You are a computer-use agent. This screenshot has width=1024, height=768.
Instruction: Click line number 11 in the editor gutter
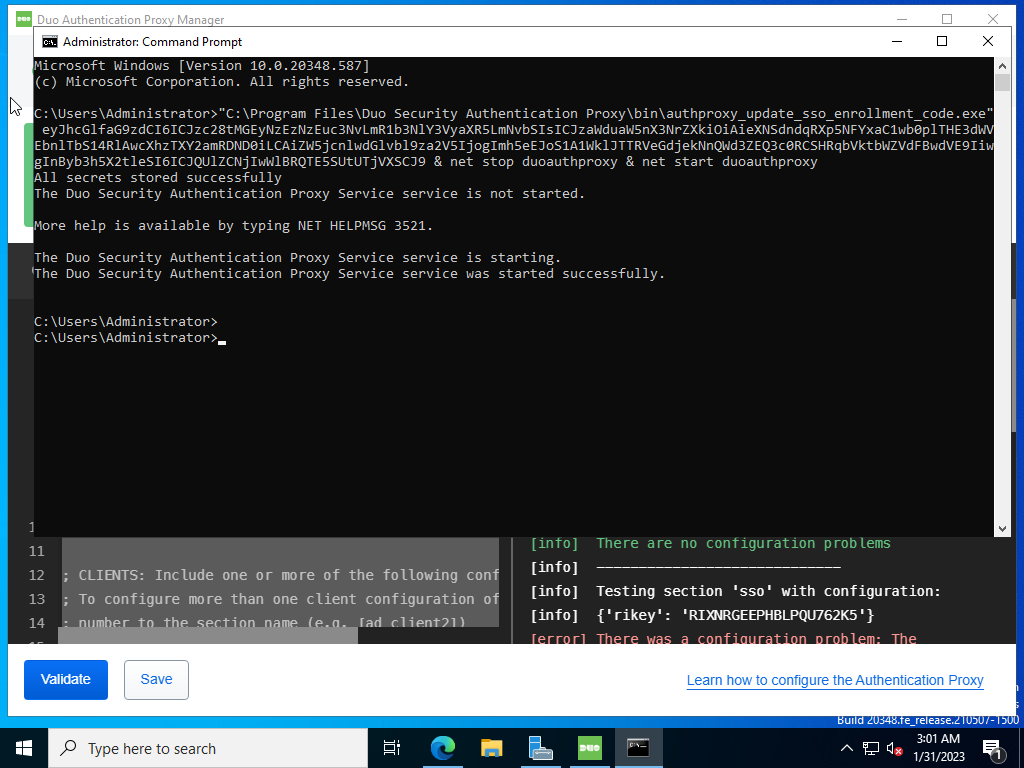[37, 551]
